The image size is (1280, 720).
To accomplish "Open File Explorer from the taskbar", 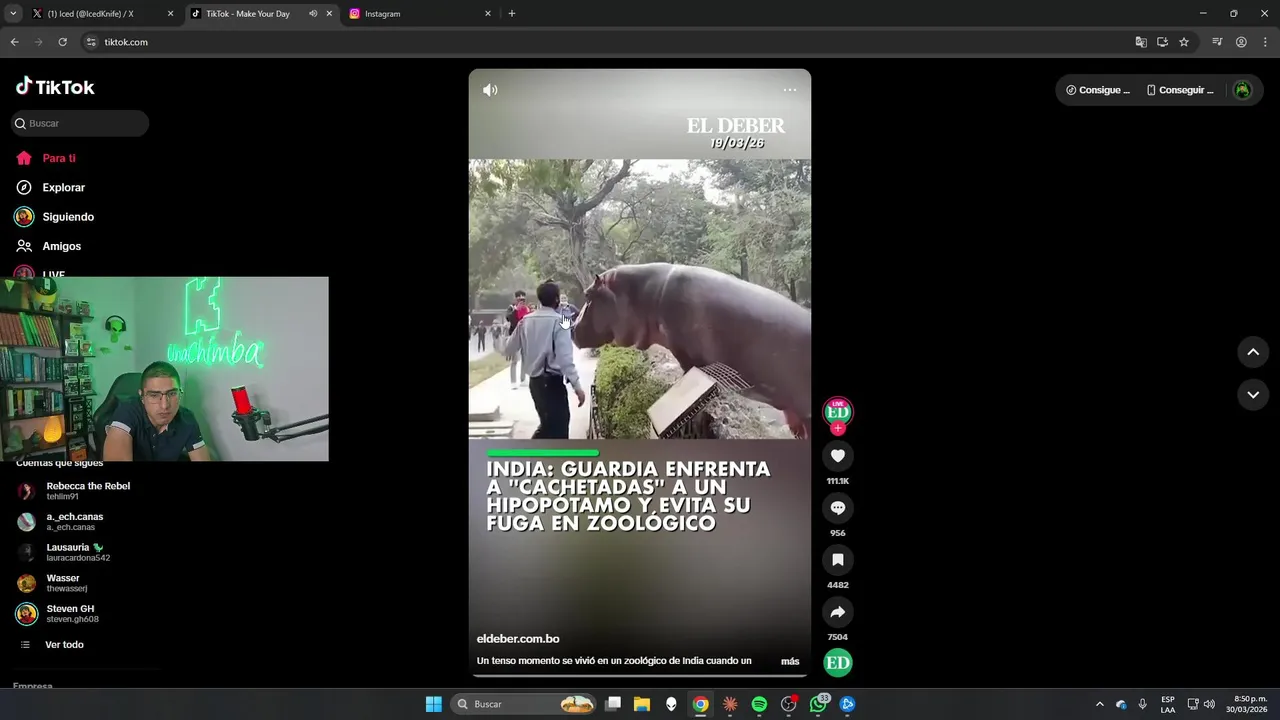I will (x=642, y=704).
